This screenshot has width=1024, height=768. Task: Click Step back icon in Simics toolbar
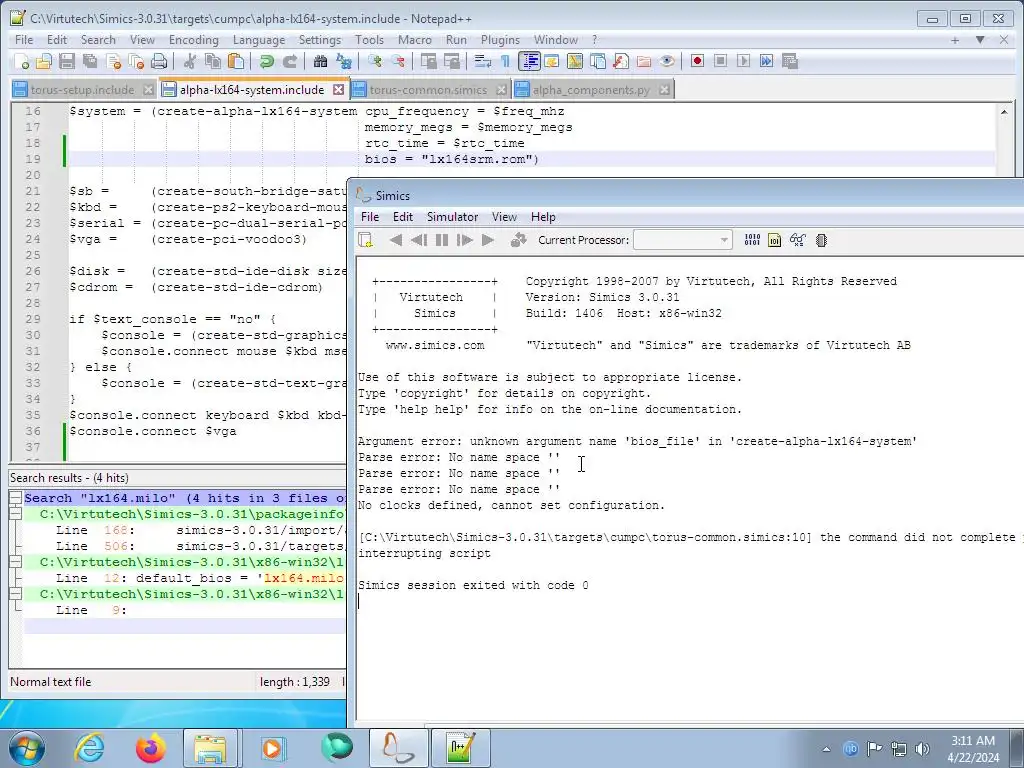pyautogui.click(x=419, y=240)
